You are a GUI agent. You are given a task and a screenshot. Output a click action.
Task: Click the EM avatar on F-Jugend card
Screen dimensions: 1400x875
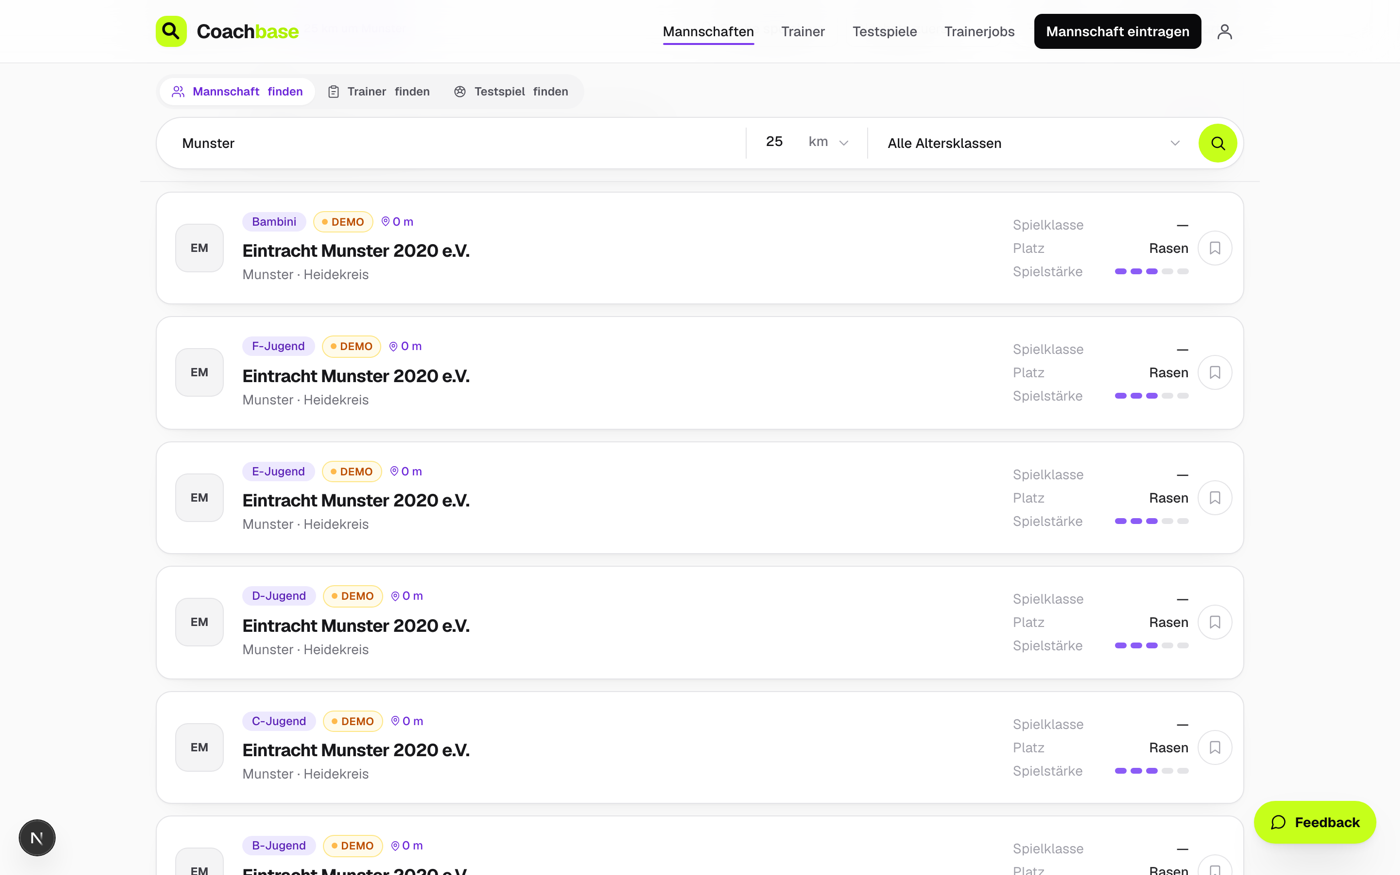[x=200, y=373]
